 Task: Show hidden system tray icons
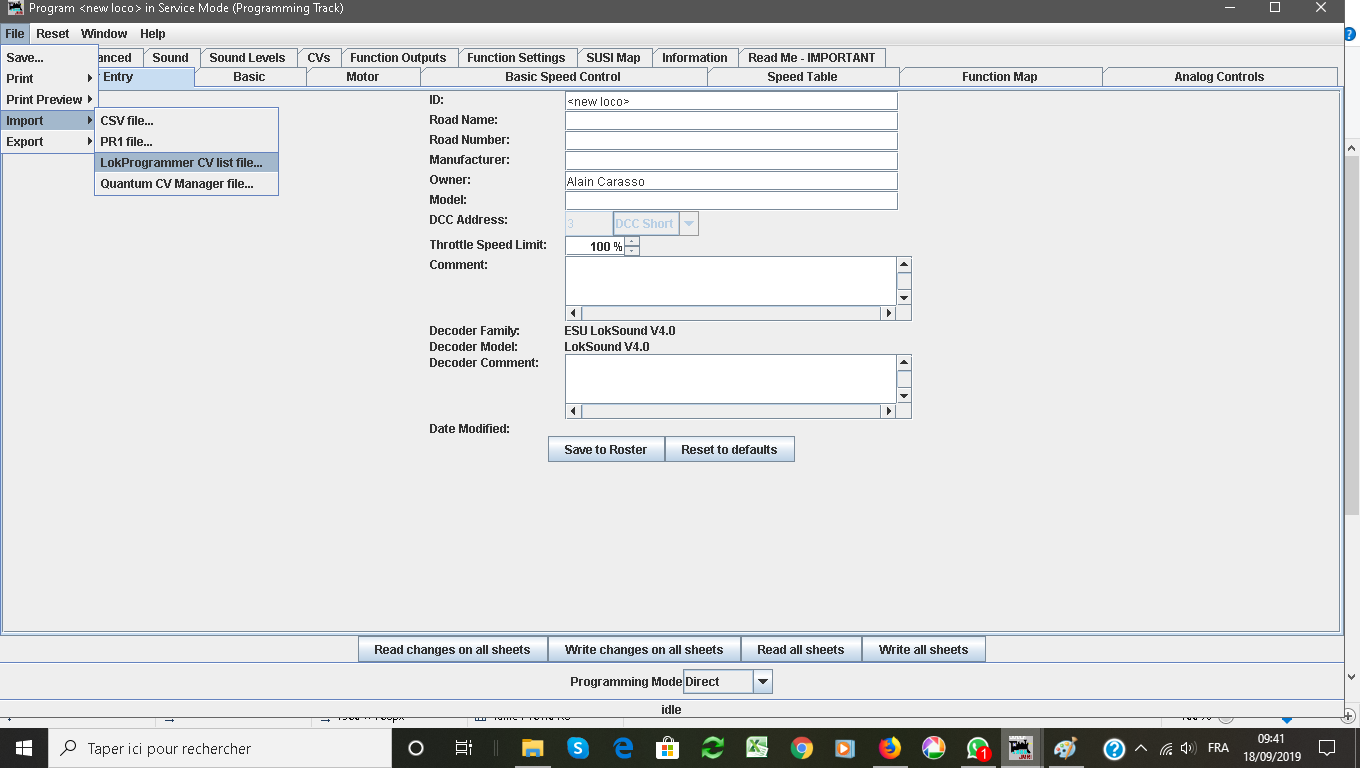click(x=1141, y=748)
